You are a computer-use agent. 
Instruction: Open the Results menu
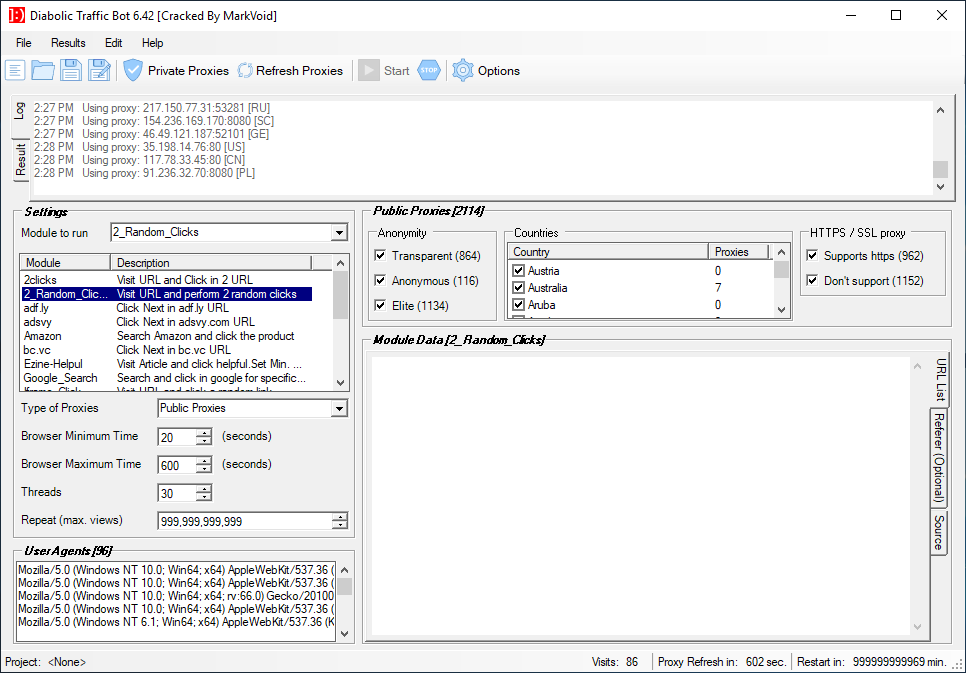68,43
